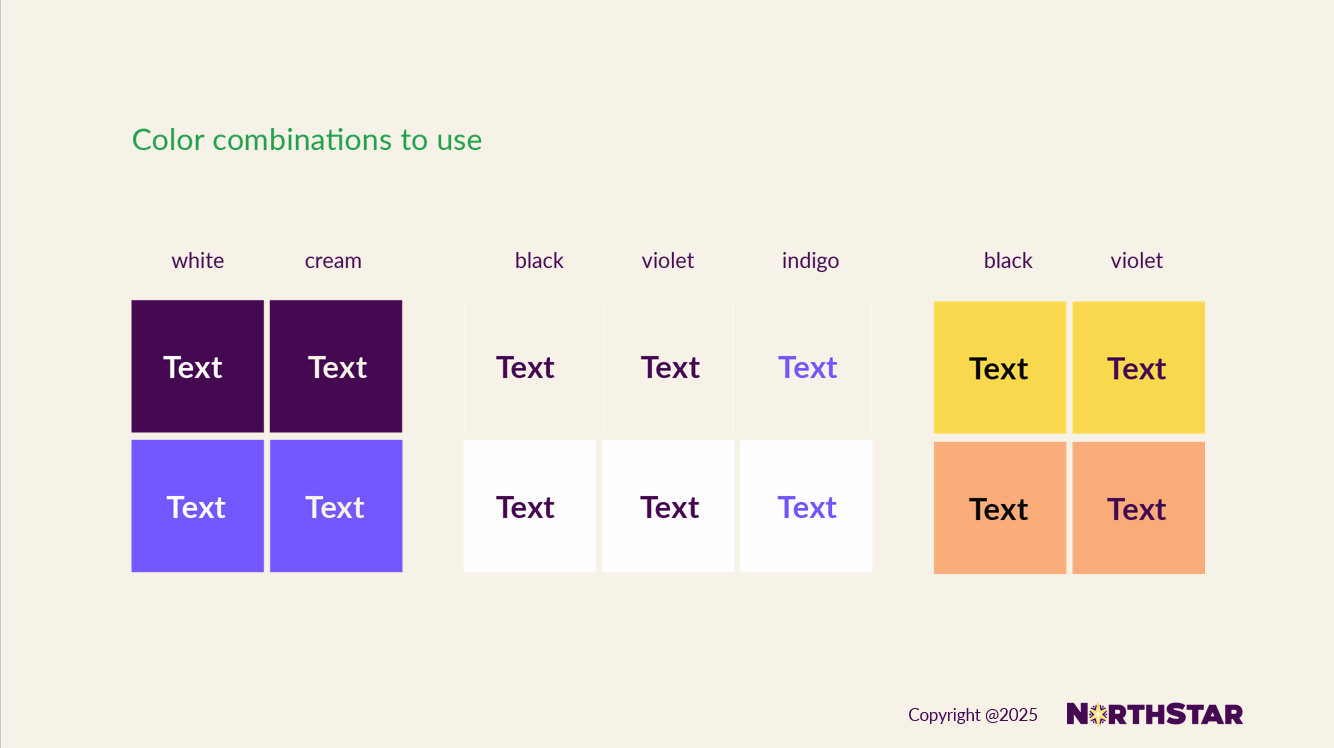Pick indigo swatch below white column
Screen dimensions: 1334x748
point(198,506)
